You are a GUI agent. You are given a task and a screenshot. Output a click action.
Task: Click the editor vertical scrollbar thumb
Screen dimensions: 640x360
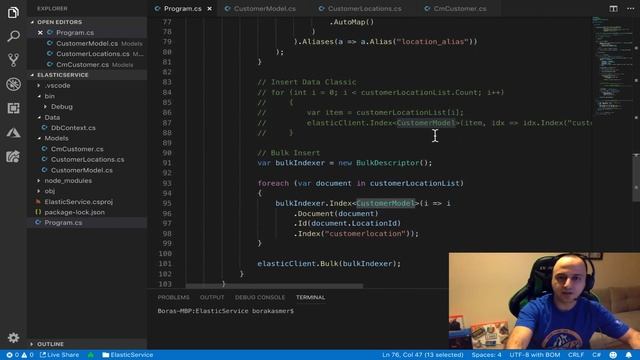point(636,177)
